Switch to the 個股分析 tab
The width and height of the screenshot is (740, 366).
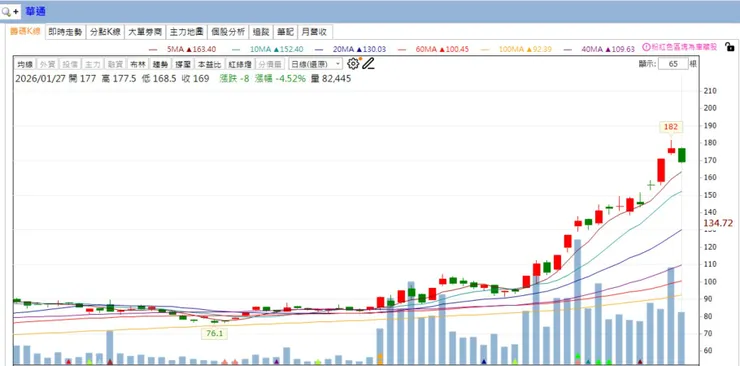[x=228, y=32]
